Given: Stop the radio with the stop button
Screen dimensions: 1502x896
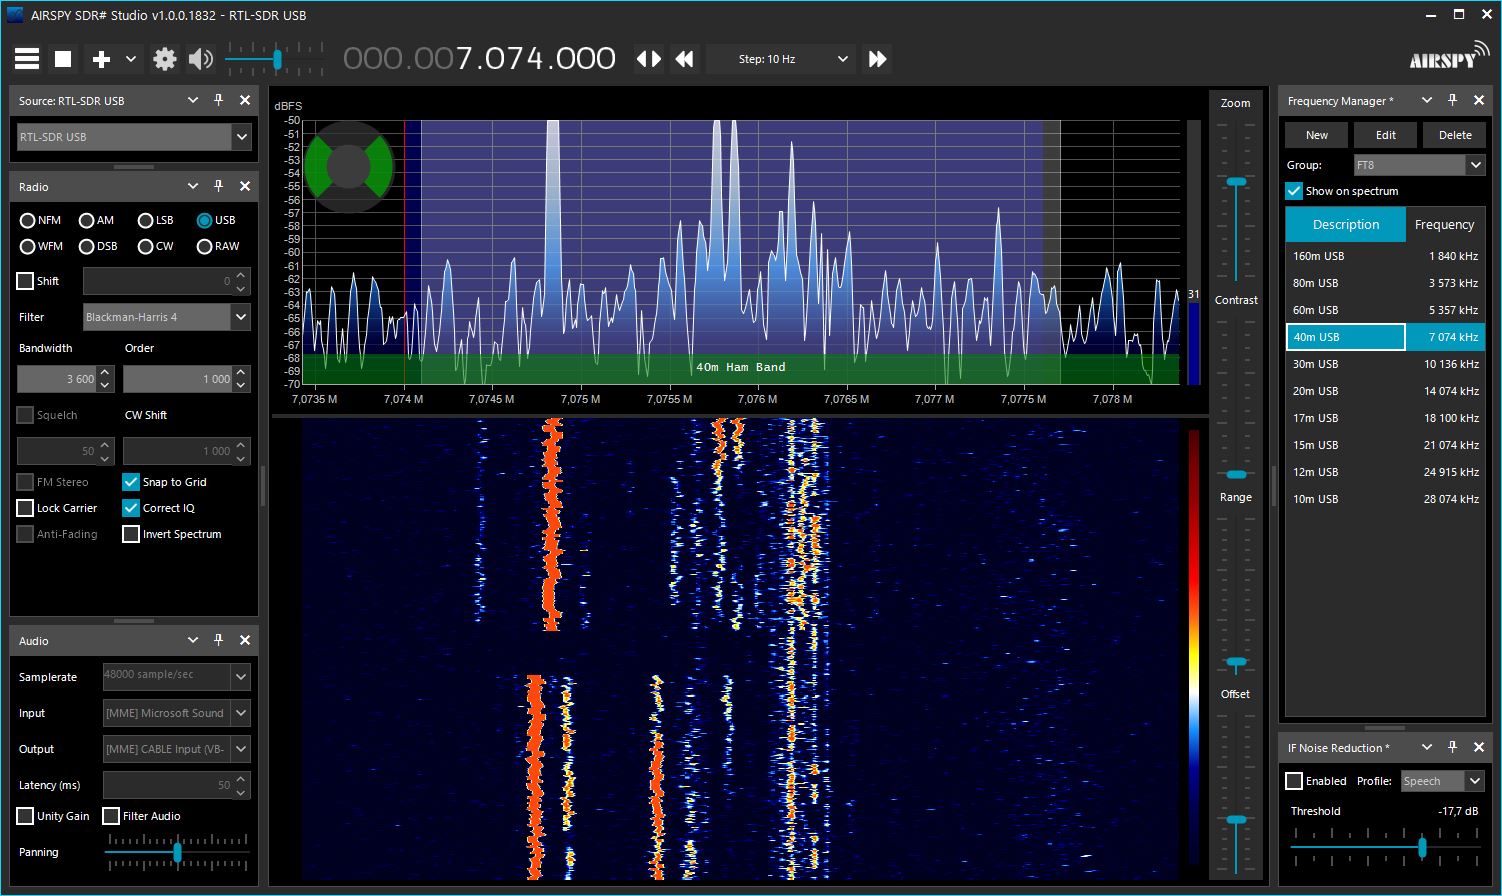Looking at the screenshot, I should click(x=63, y=59).
